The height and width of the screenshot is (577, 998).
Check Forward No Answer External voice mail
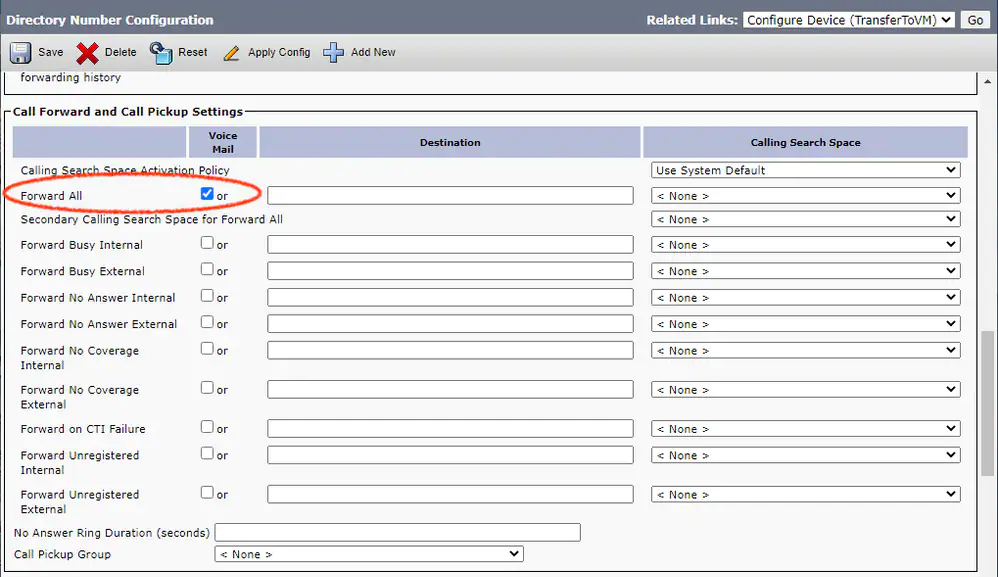point(207,321)
